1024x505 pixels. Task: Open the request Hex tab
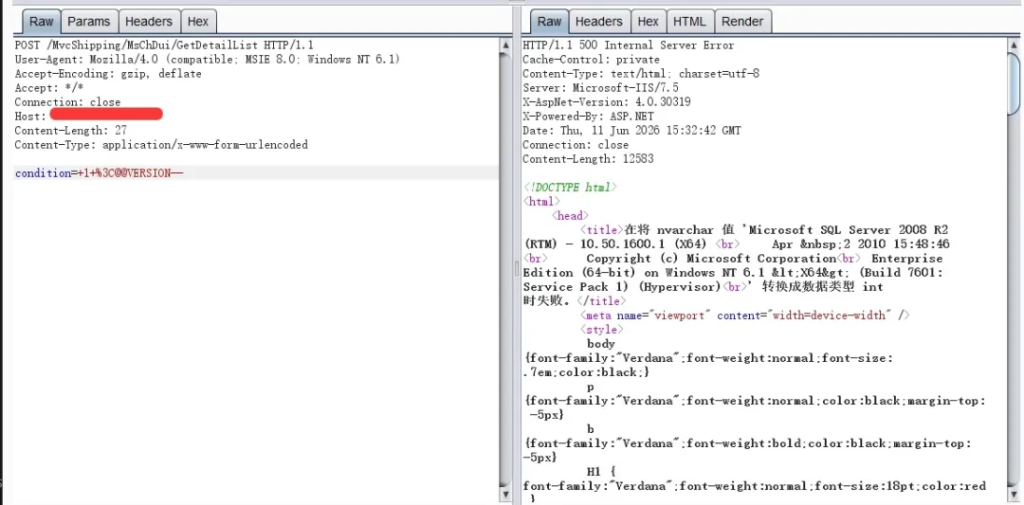coord(198,22)
